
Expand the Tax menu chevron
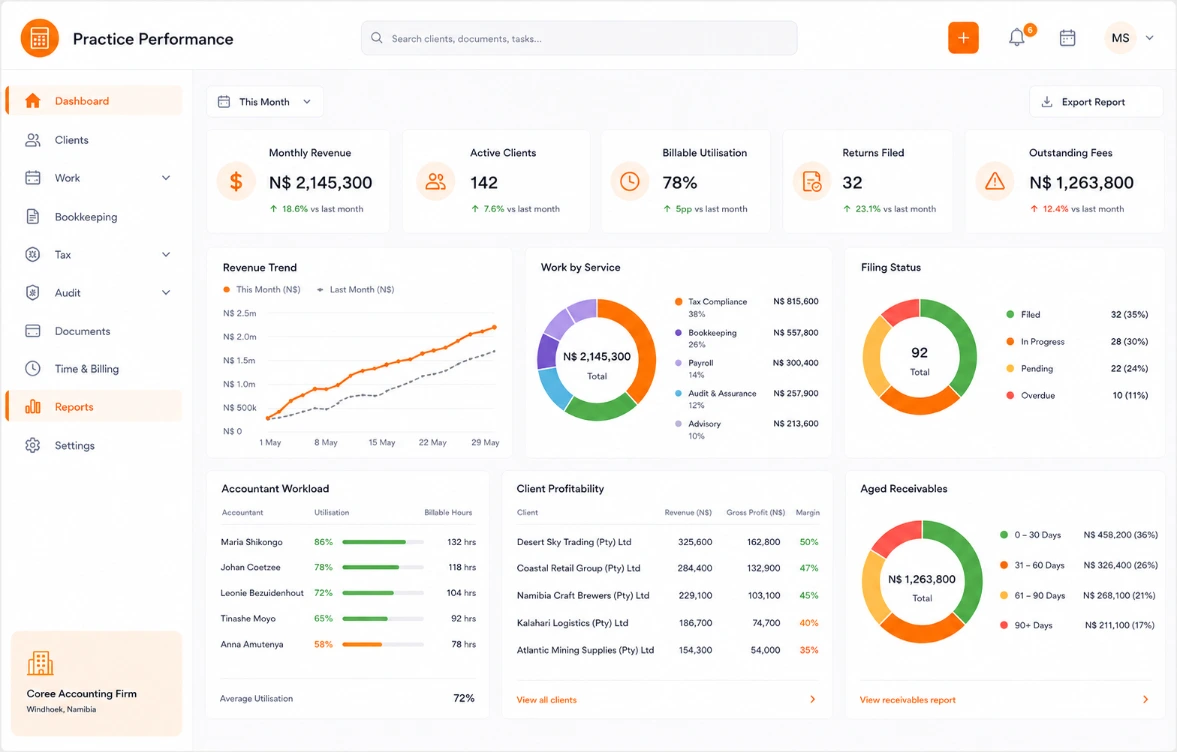pyautogui.click(x=166, y=254)
